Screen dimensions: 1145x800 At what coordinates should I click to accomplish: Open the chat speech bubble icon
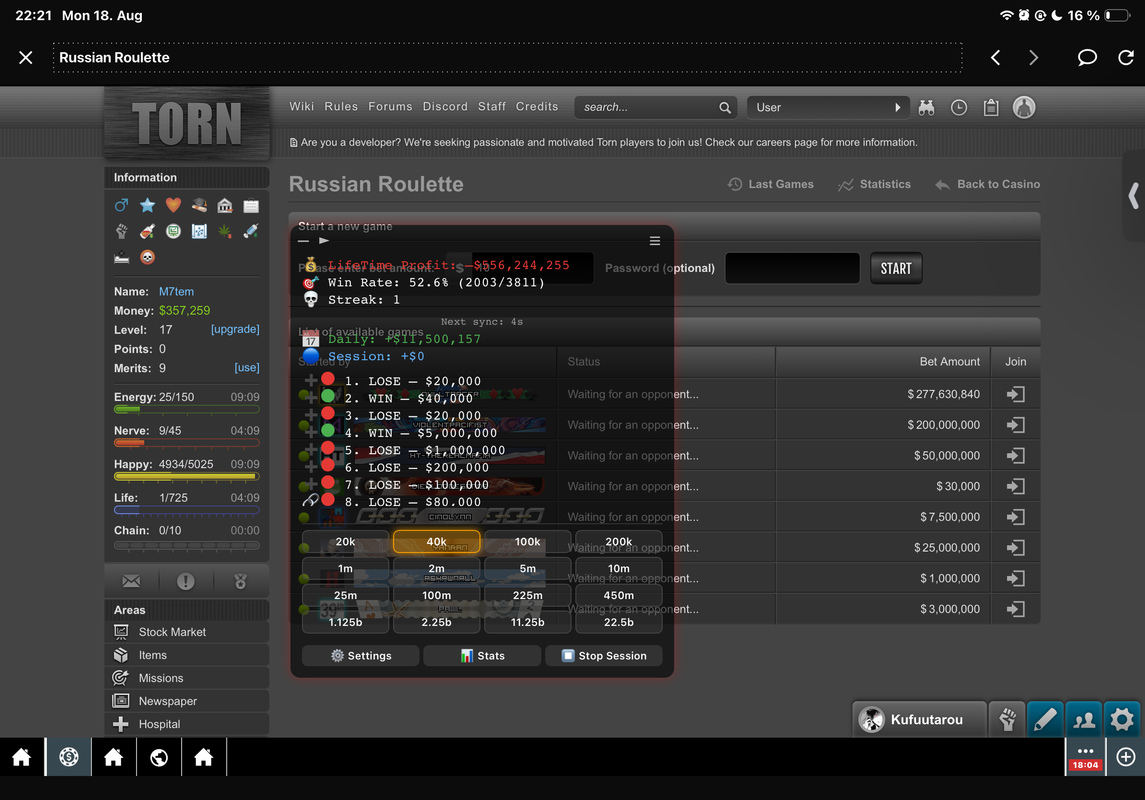pyautogui.click(x=1087, y=58)
